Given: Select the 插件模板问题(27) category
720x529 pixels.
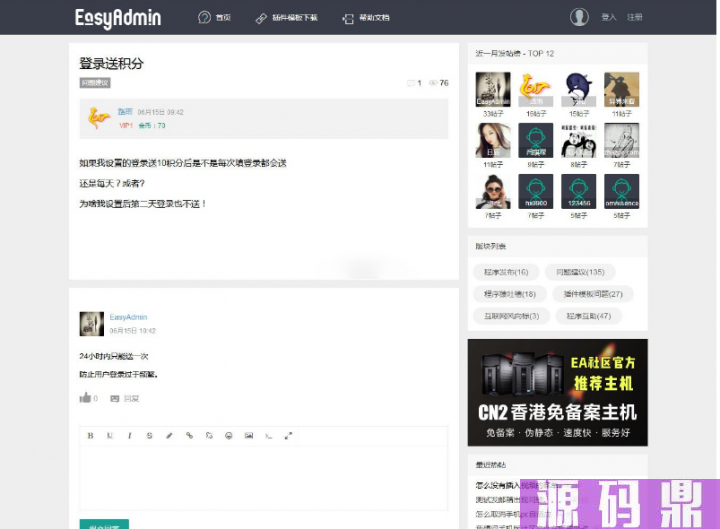Looking at the screenshot, I should [x=593, y=294].
